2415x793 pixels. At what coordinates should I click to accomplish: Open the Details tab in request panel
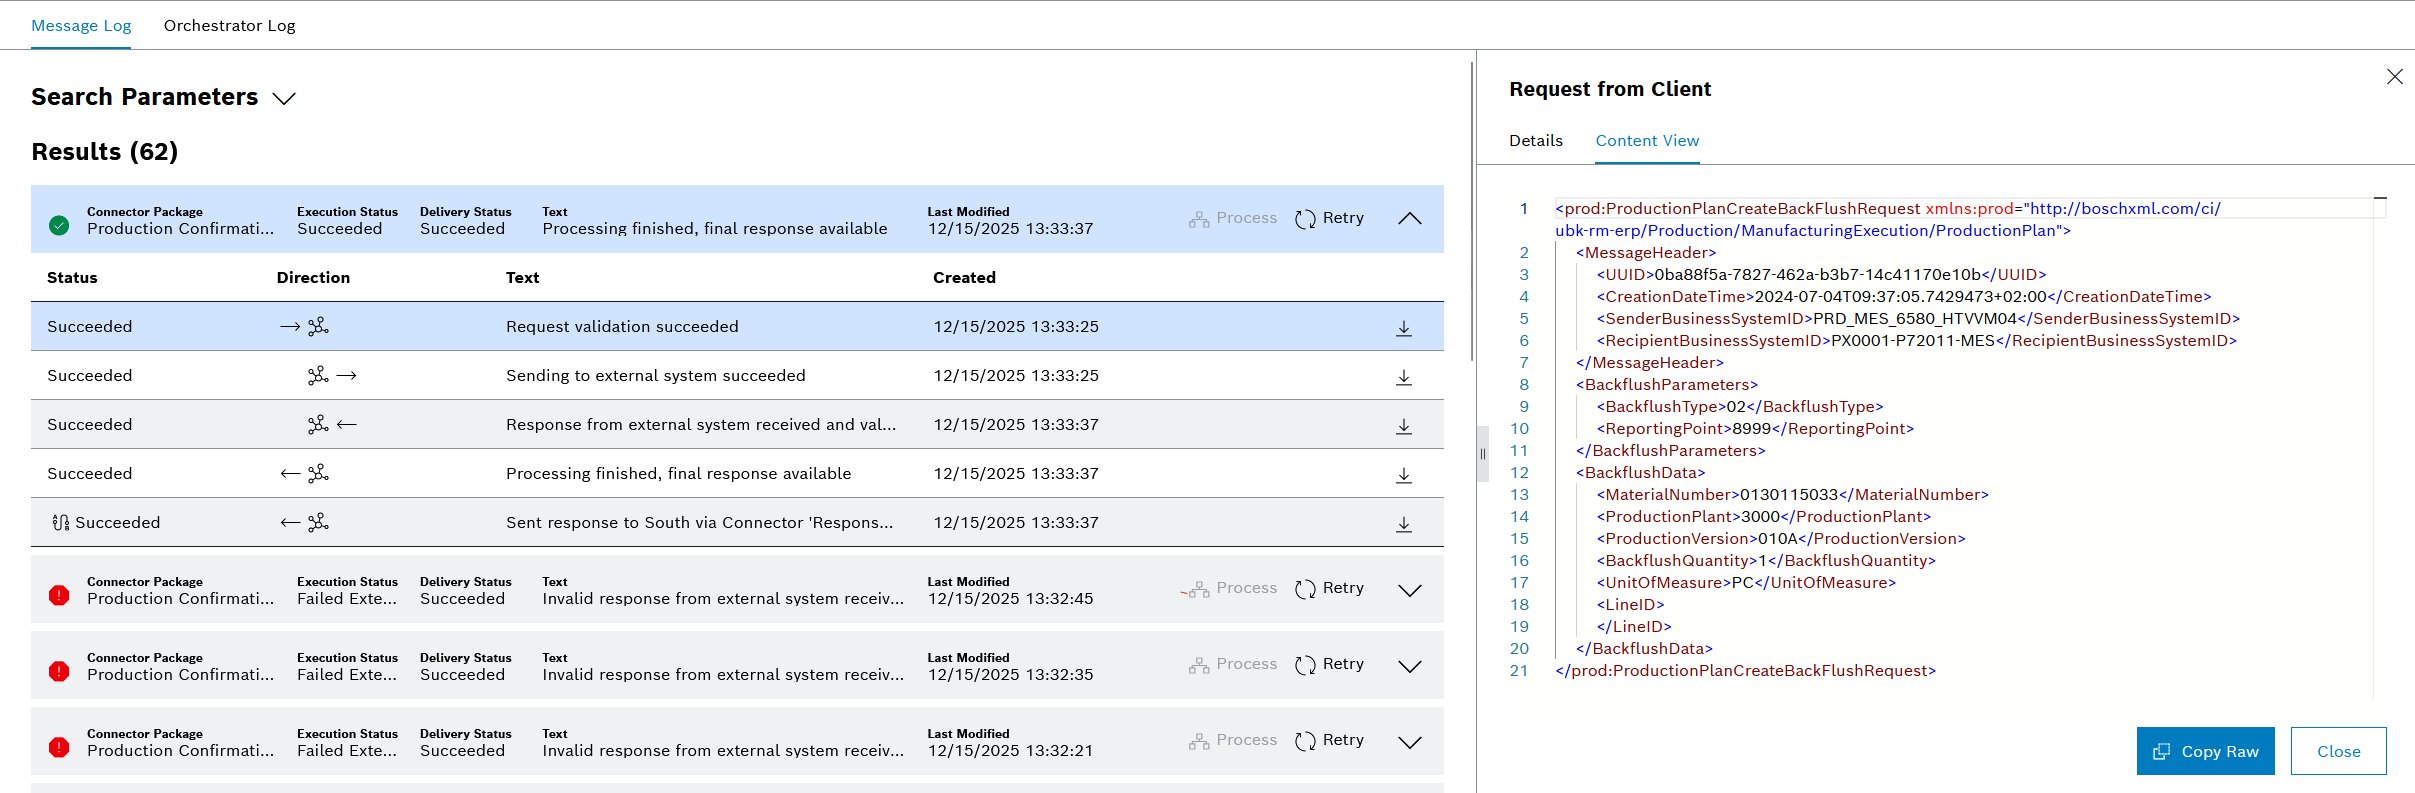[1535, 141]
